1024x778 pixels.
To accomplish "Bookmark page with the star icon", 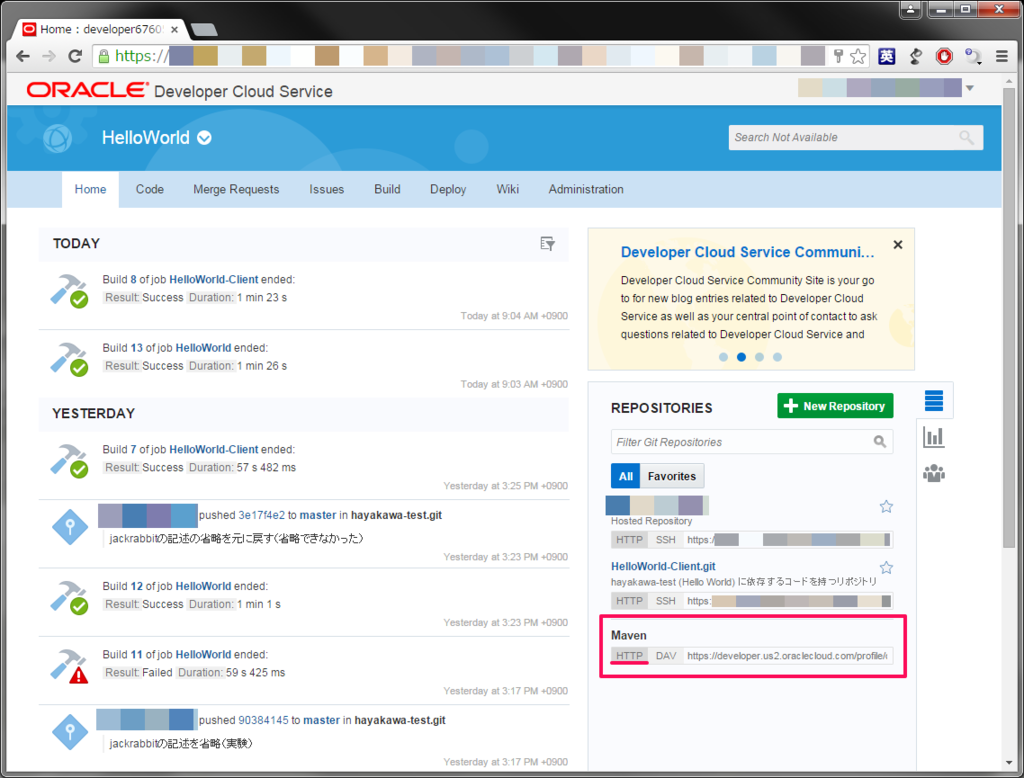I will point(858,56).
